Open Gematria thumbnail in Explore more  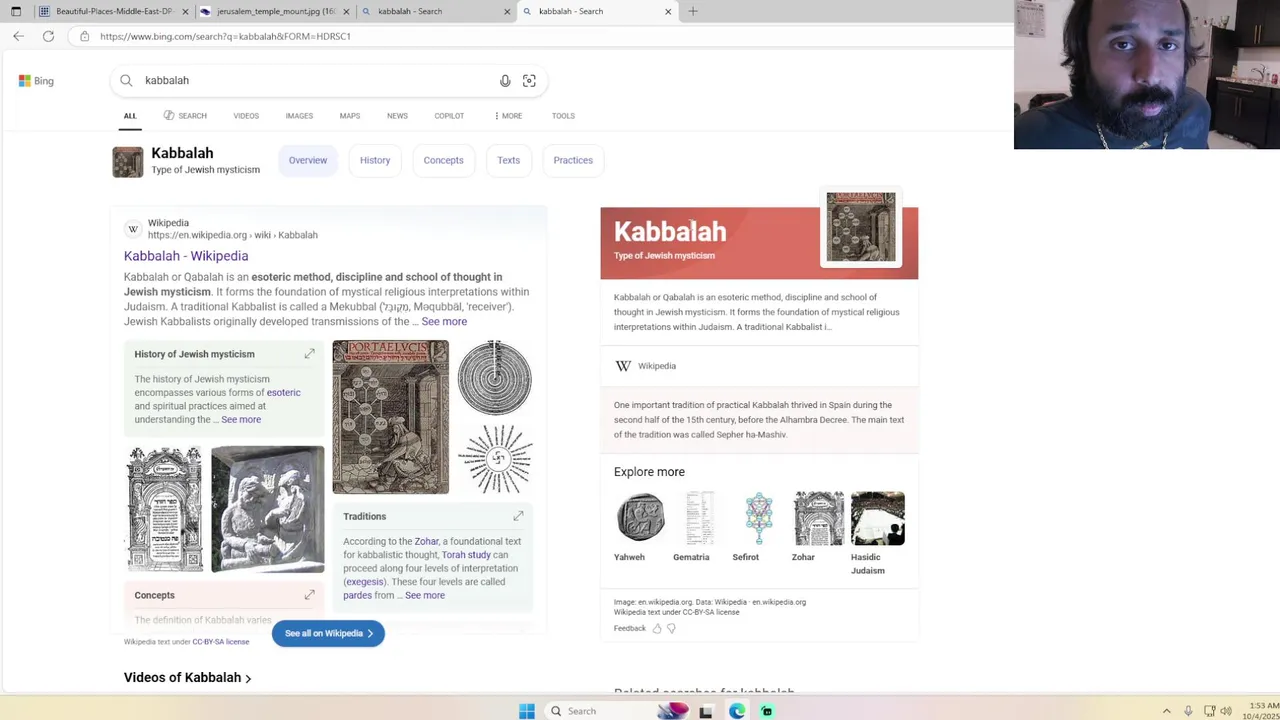(700, 518)
